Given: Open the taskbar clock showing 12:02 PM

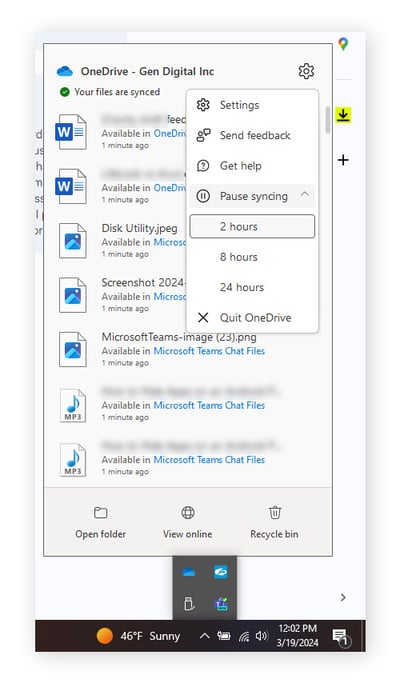Looking at the screenshot, I should point(297,636).
